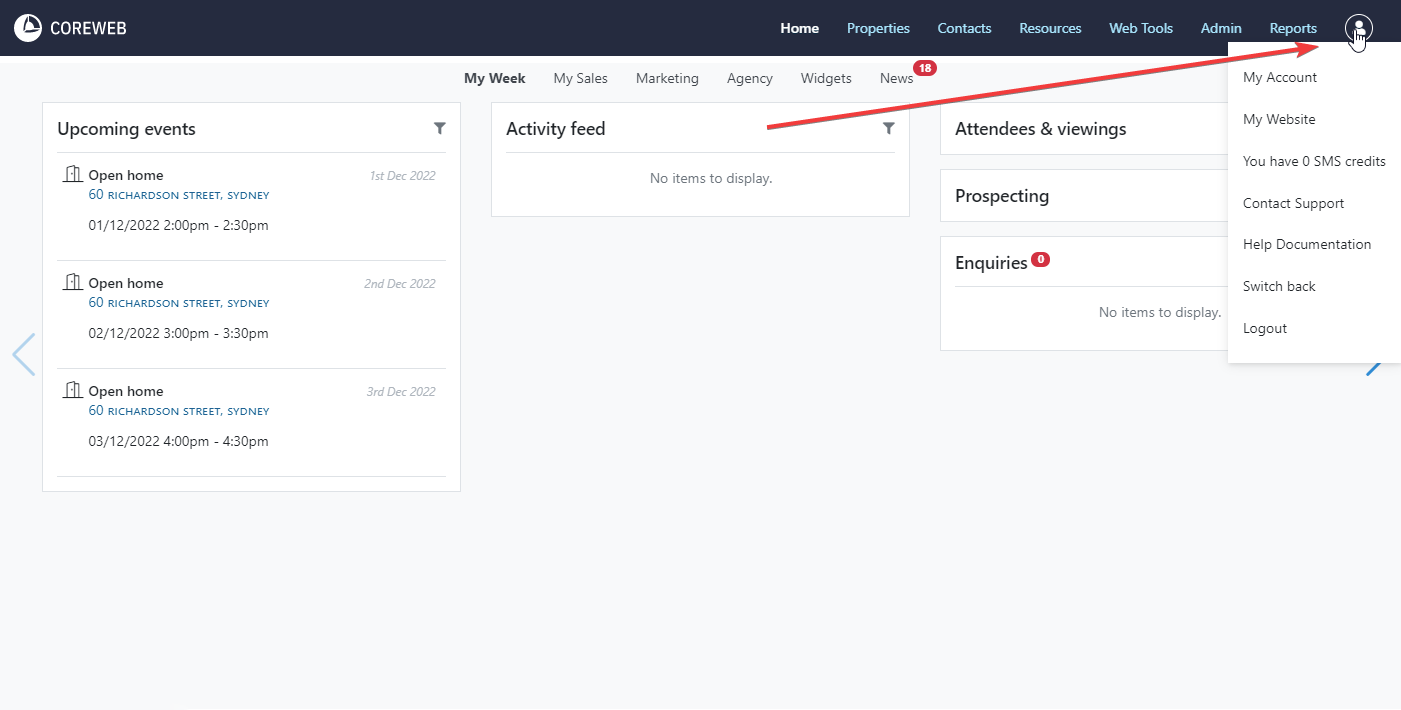The width and height of the screenshot is (1401, 710).
Task: Click the user profile avatar icon
Action: pos(1359,28)
